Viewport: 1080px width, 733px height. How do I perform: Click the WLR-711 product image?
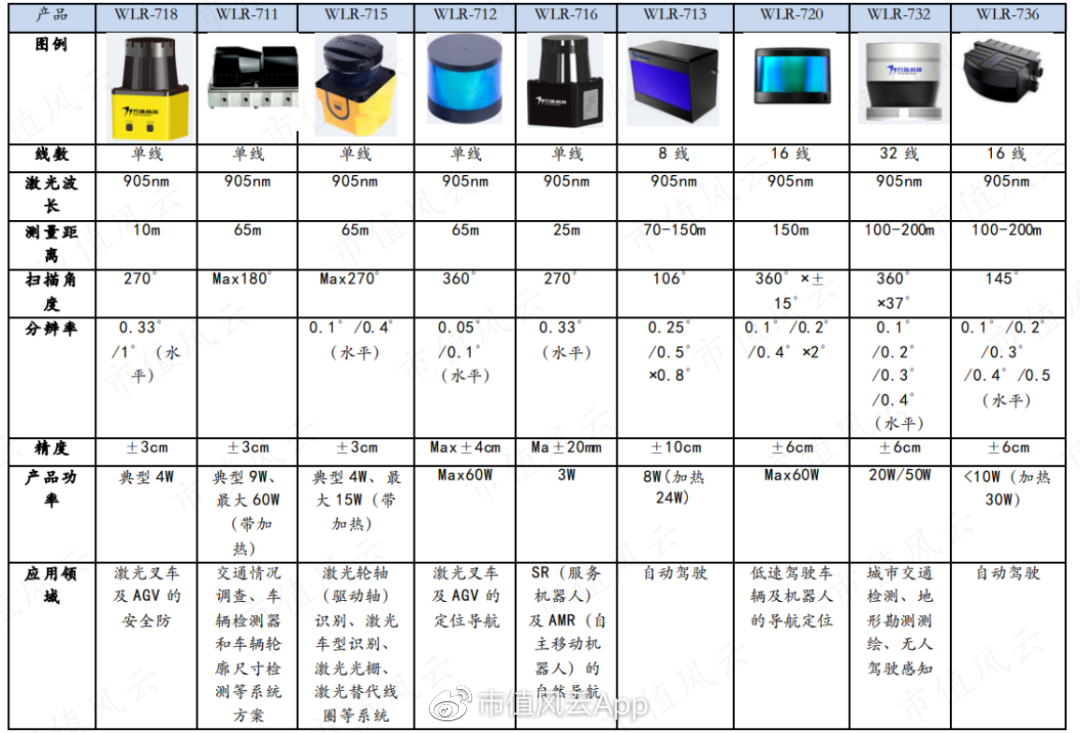click(253, 77)
